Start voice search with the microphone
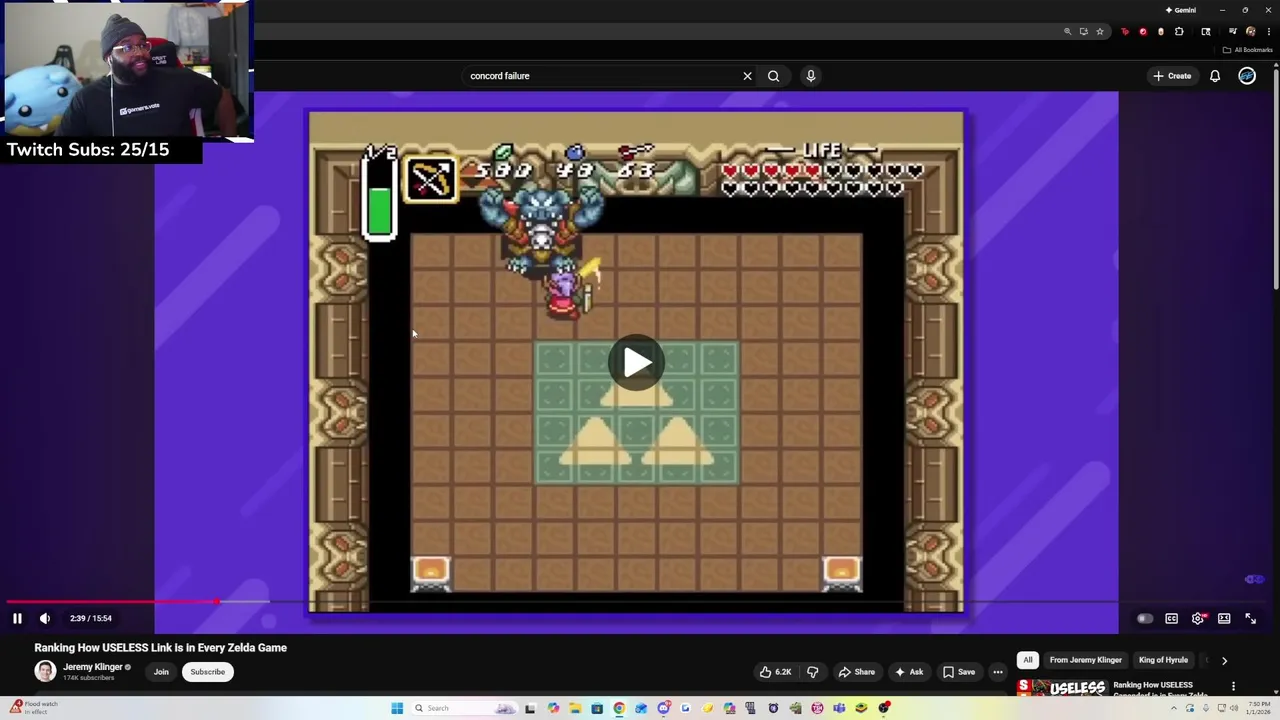 [x=811, y=76]
